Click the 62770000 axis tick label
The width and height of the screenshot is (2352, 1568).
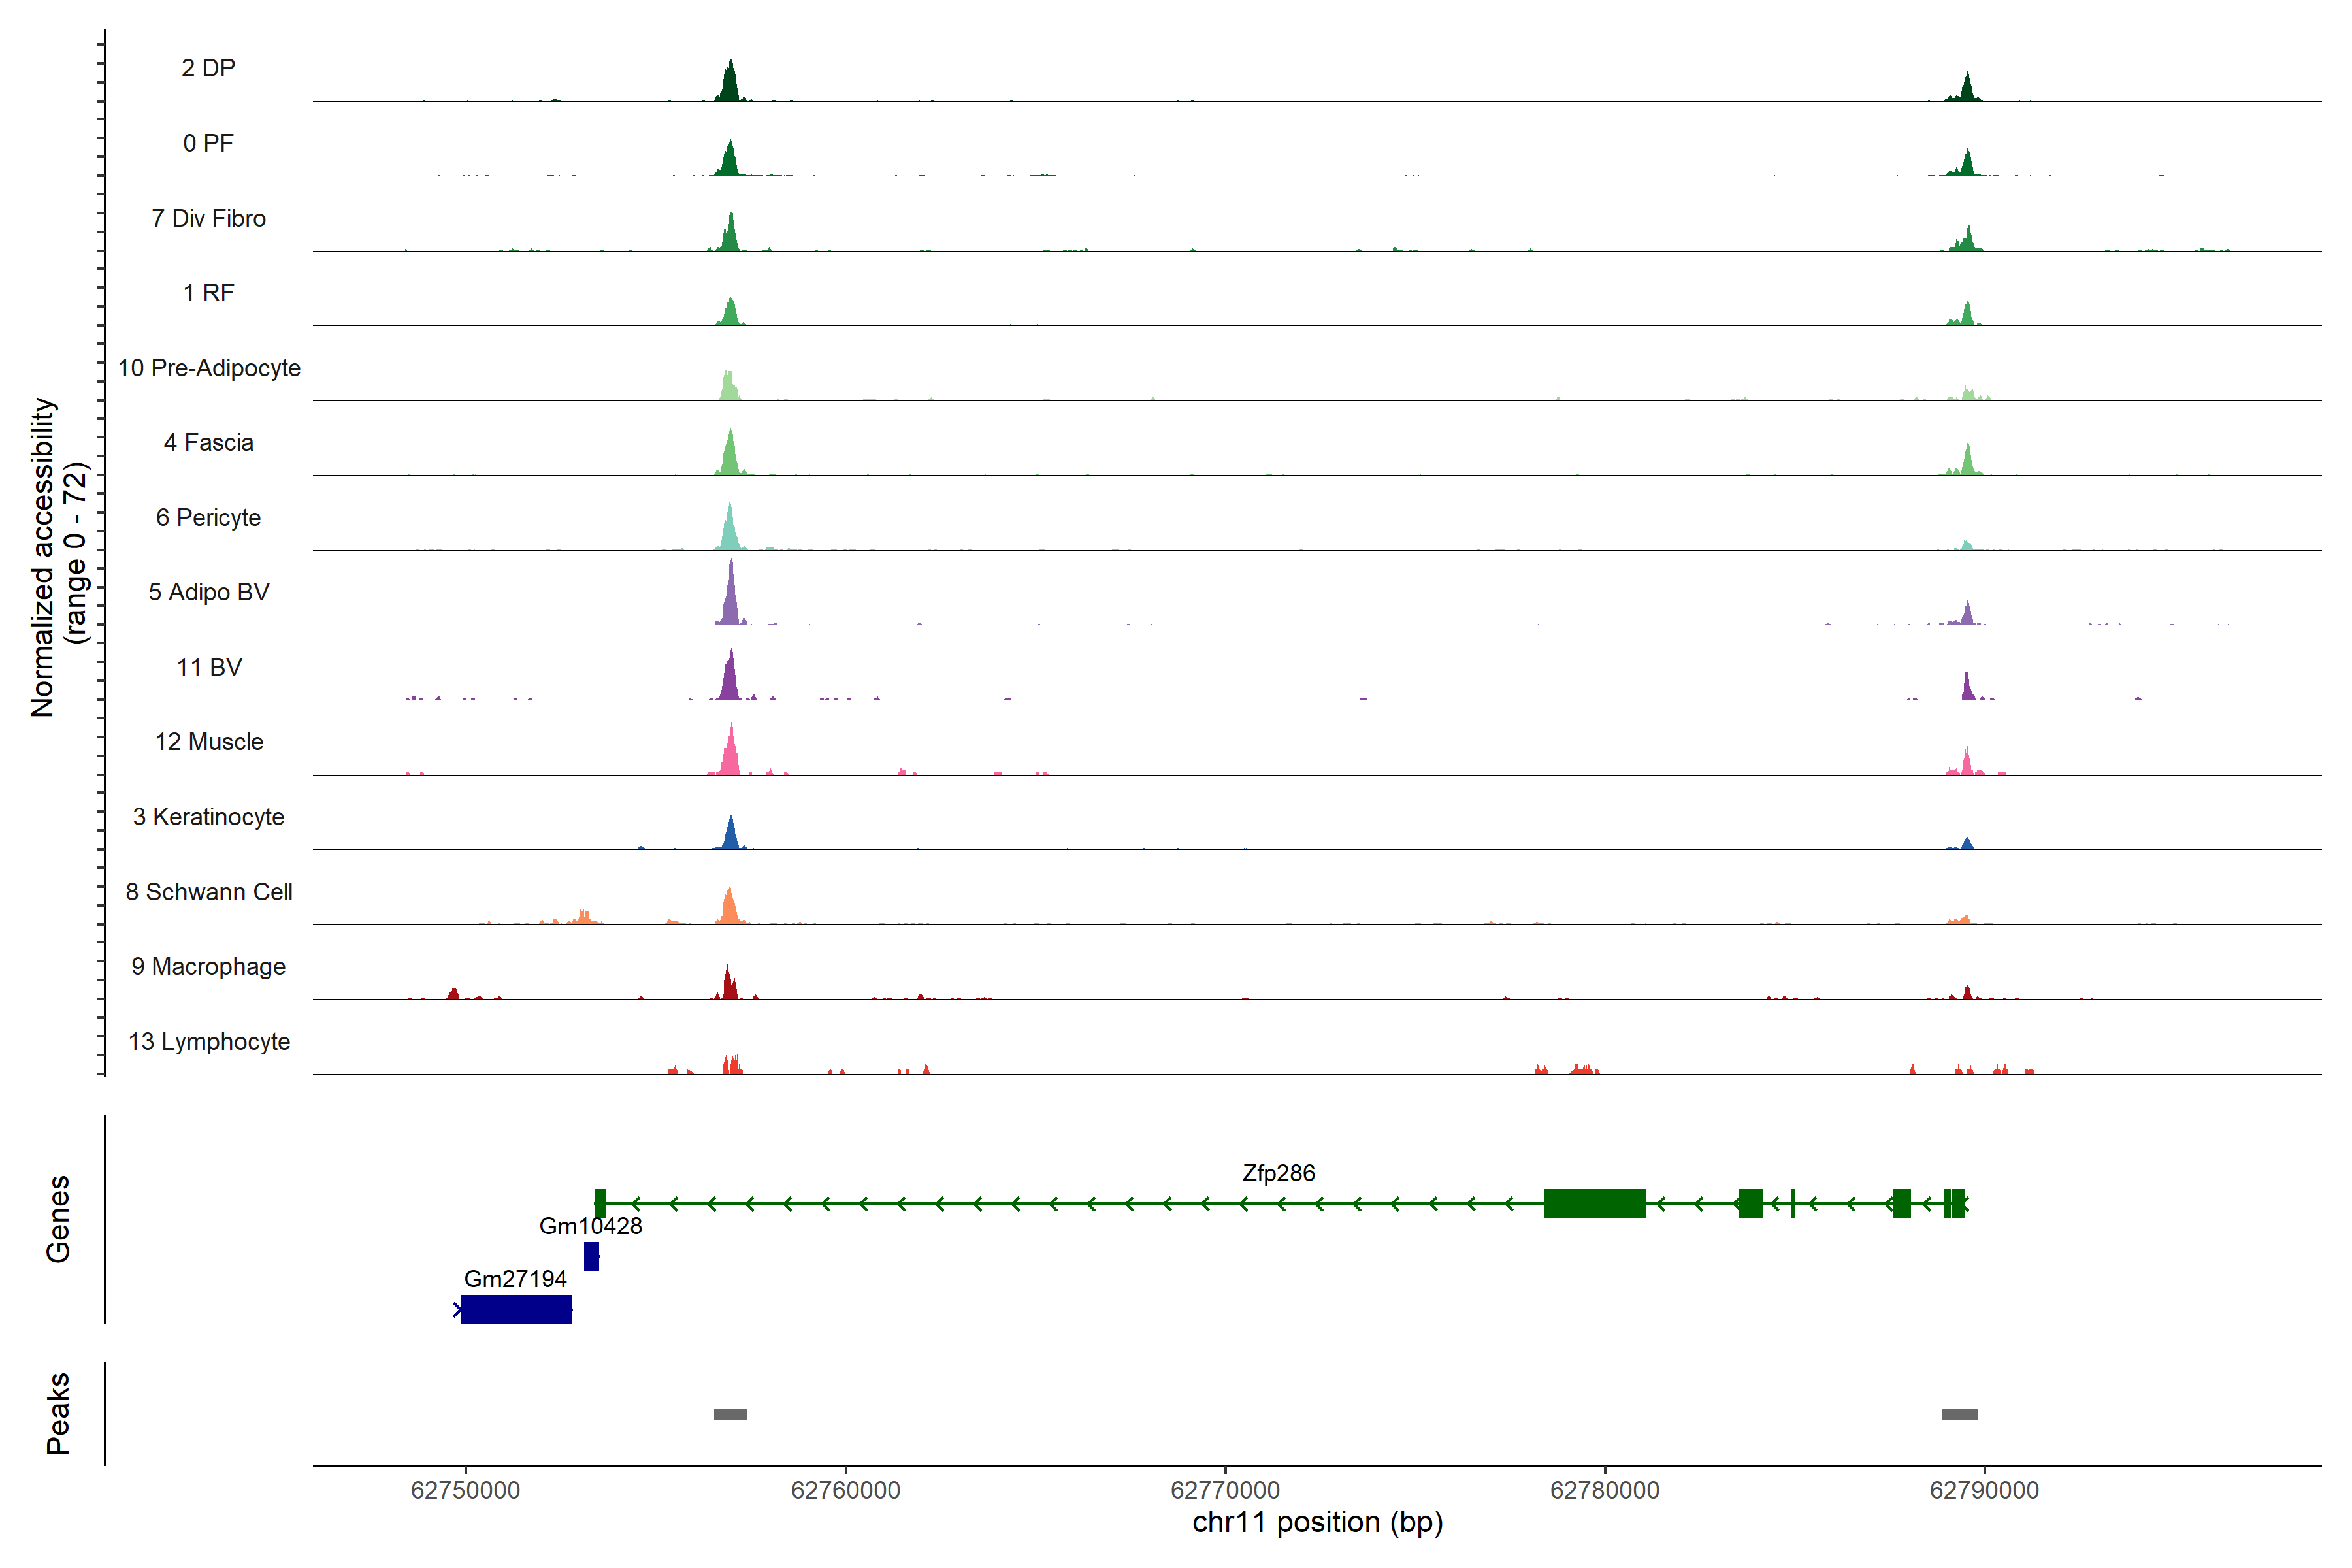(x=1225, y=1490)
